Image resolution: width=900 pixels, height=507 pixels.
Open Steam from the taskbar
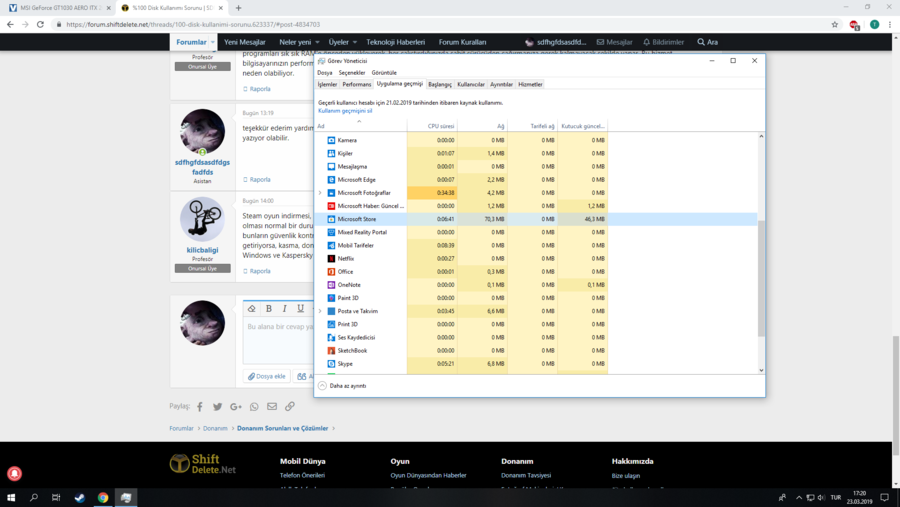pyautogui.click(x=80, y=498)
